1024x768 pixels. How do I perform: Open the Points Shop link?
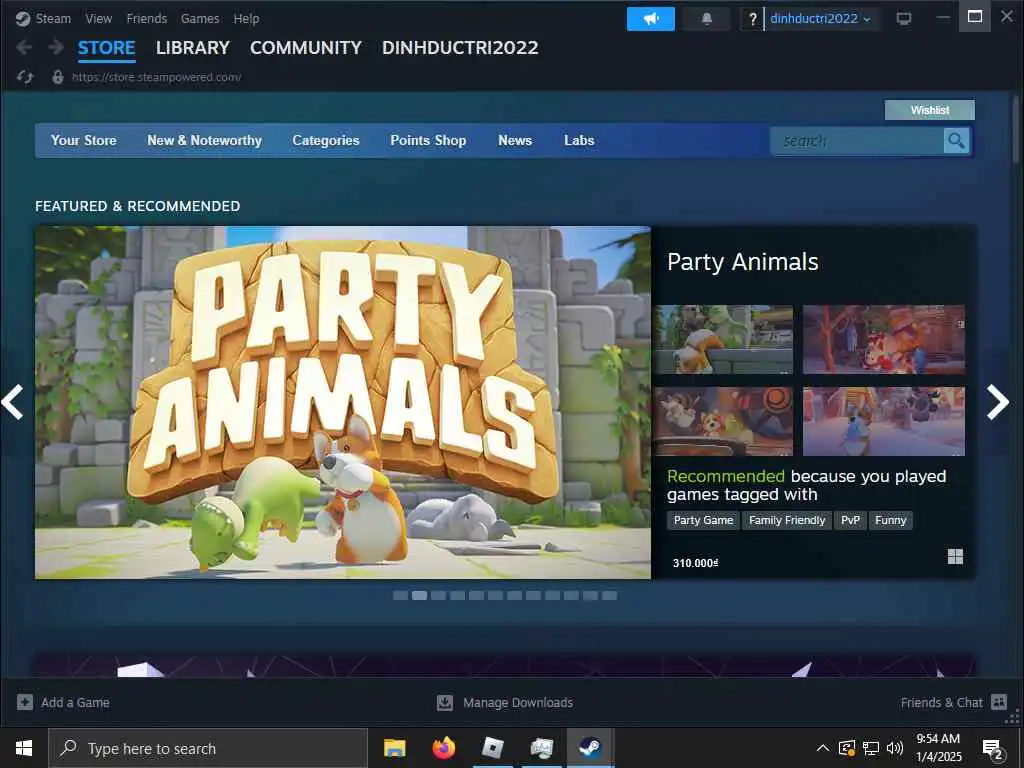[x=428, y=140]
